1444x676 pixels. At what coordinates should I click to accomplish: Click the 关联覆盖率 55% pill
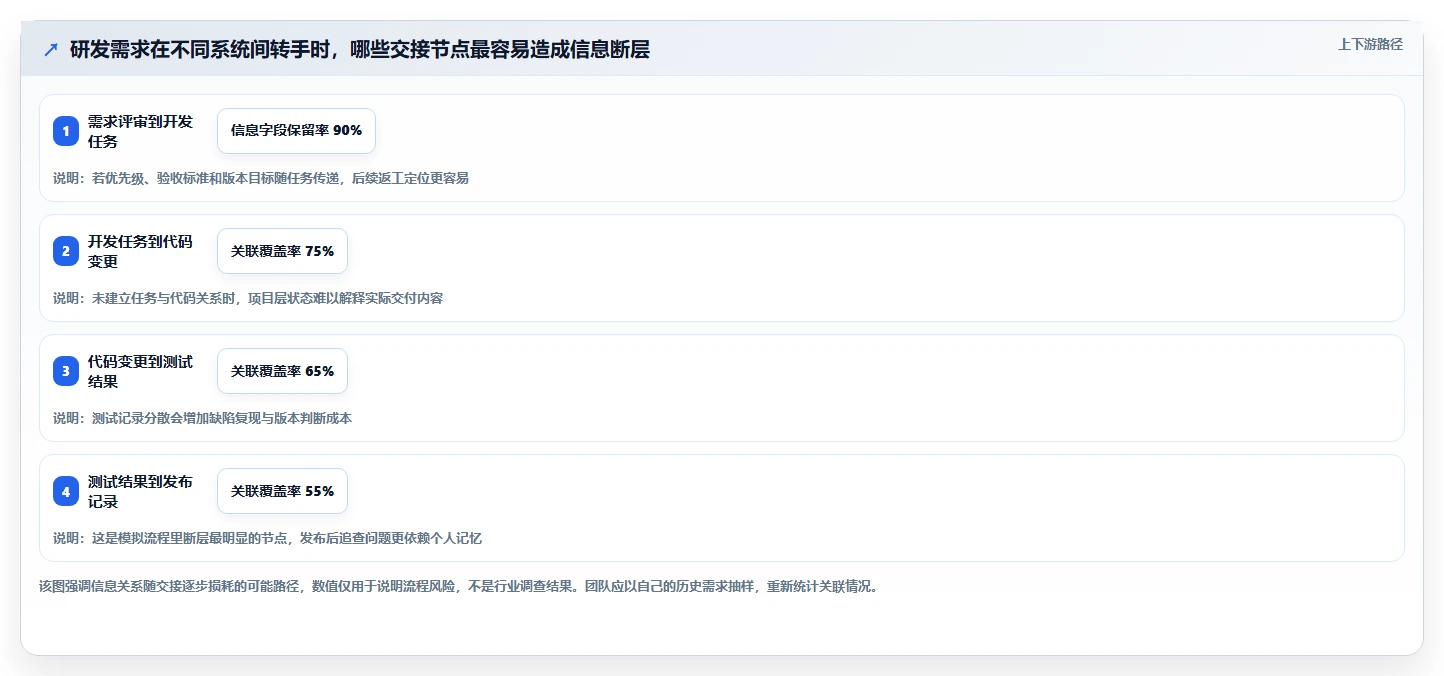tap(282, 491)
